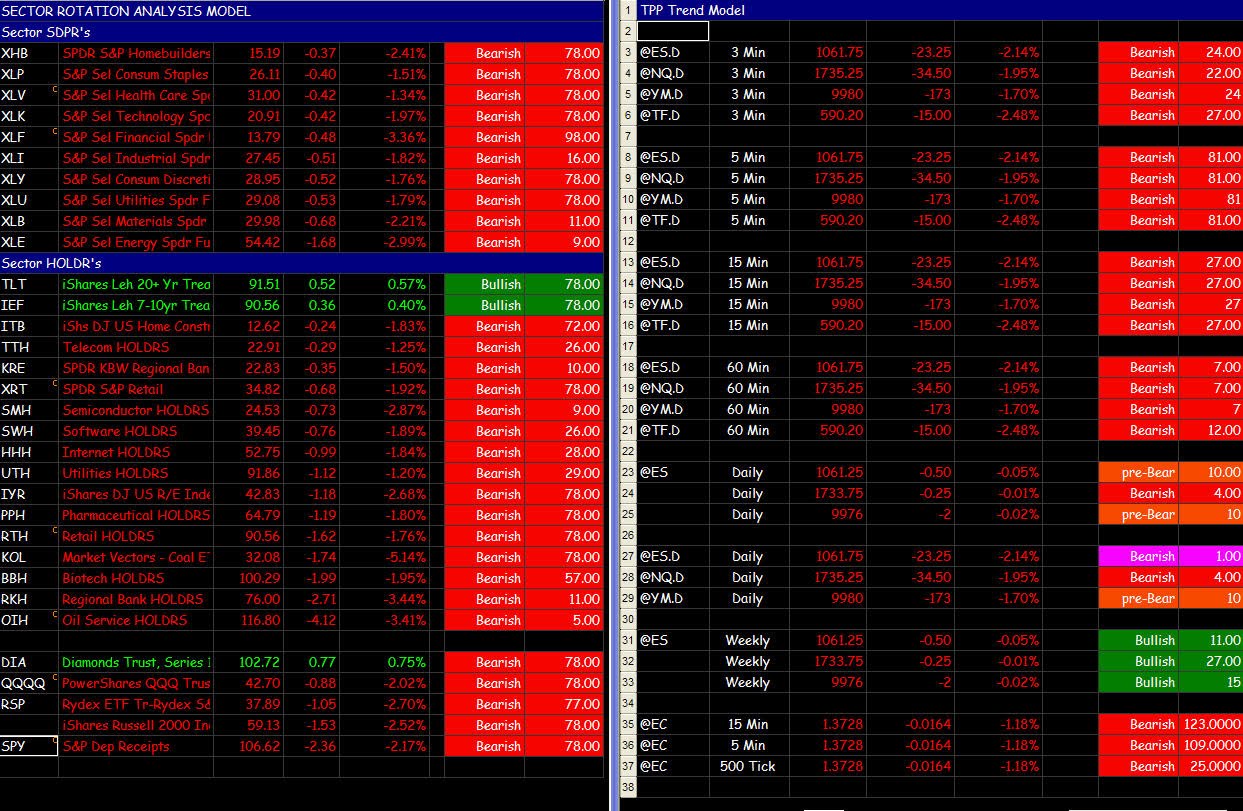The image size is (1243, 811).
Task: Click the 98.00 score in the XLF row
Action: [x=565, y=137]
